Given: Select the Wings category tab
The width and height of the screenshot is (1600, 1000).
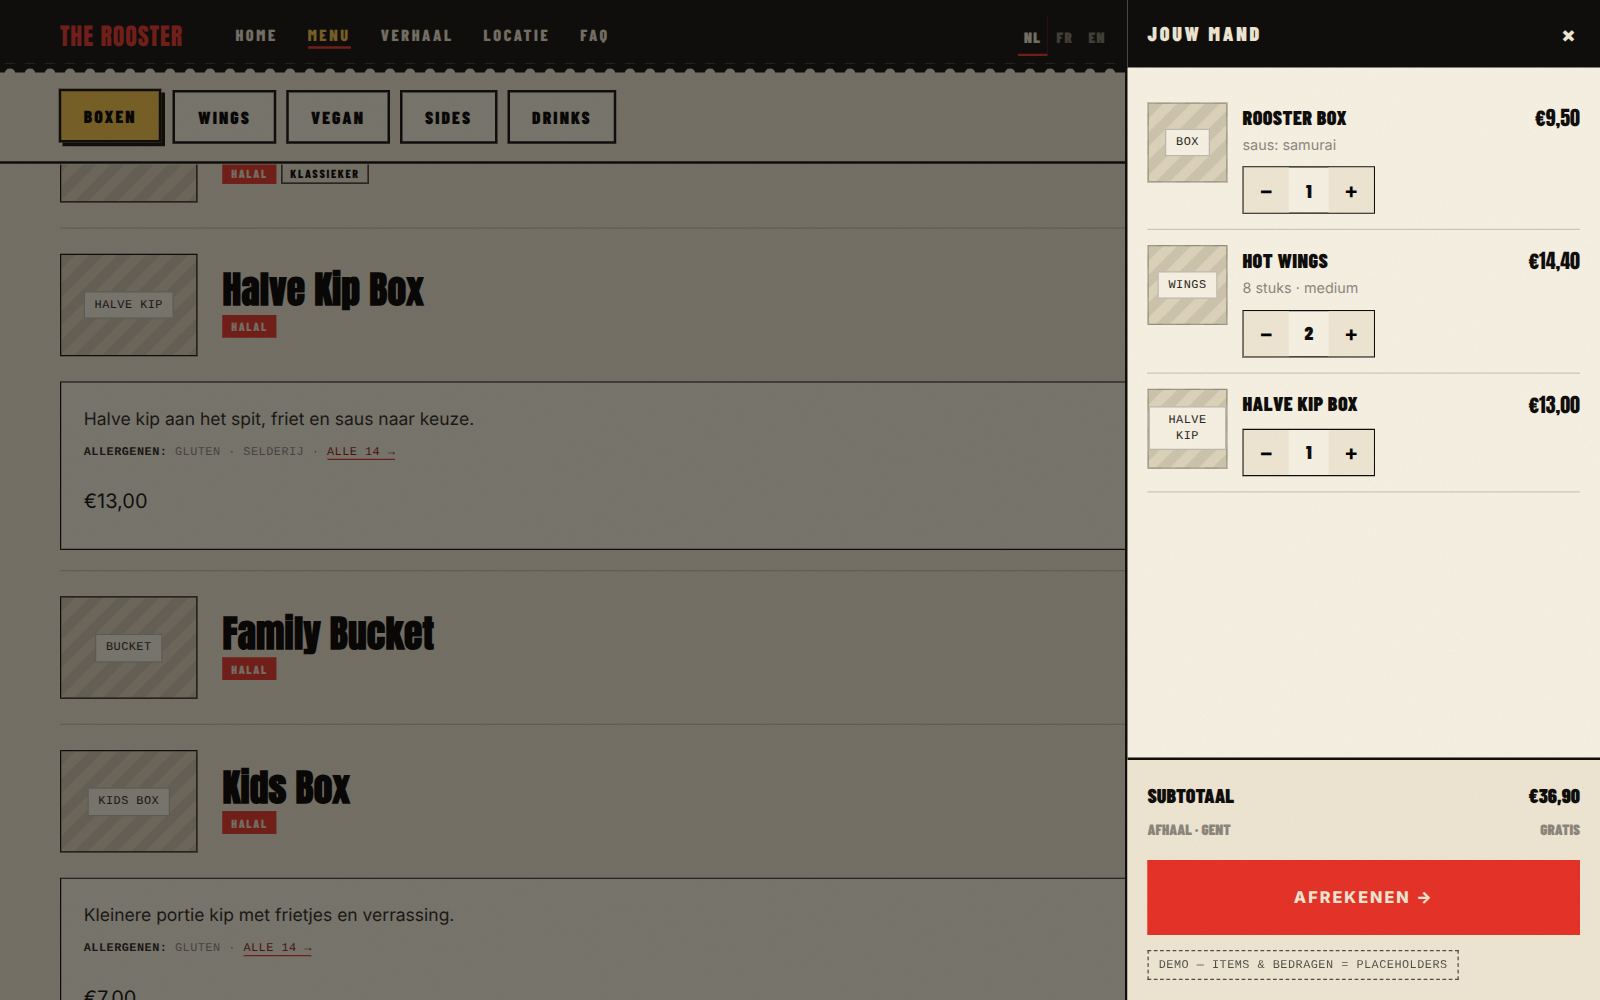Looking at the screenshot, I should click(224, 117).
